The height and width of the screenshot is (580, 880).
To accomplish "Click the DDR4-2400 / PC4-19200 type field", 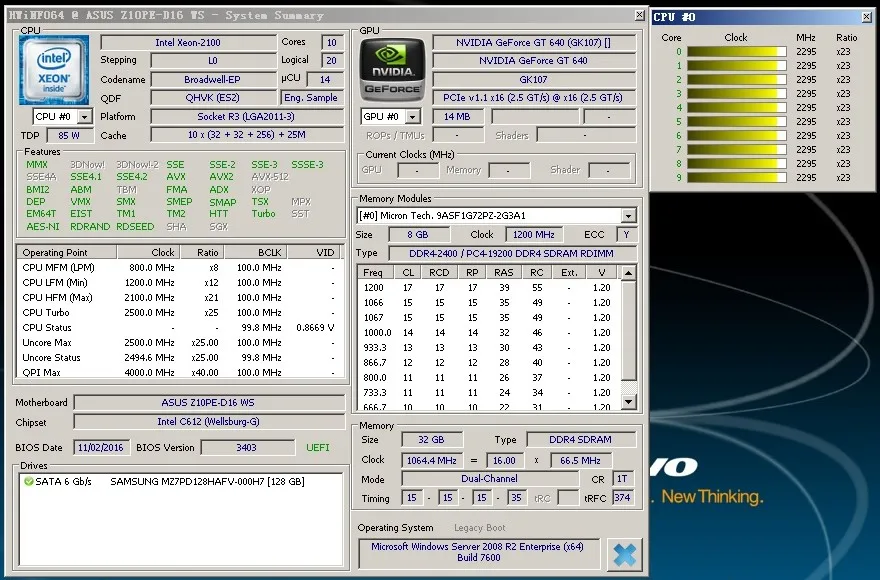I will coord(511,253).
